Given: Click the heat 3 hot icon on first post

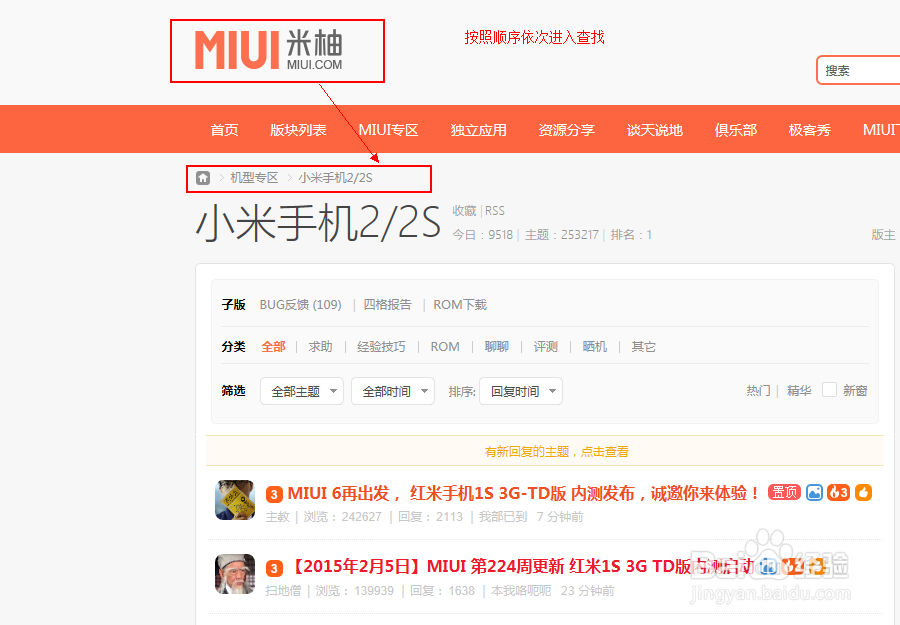Looking at the screenshot, I should click(838, 492).
